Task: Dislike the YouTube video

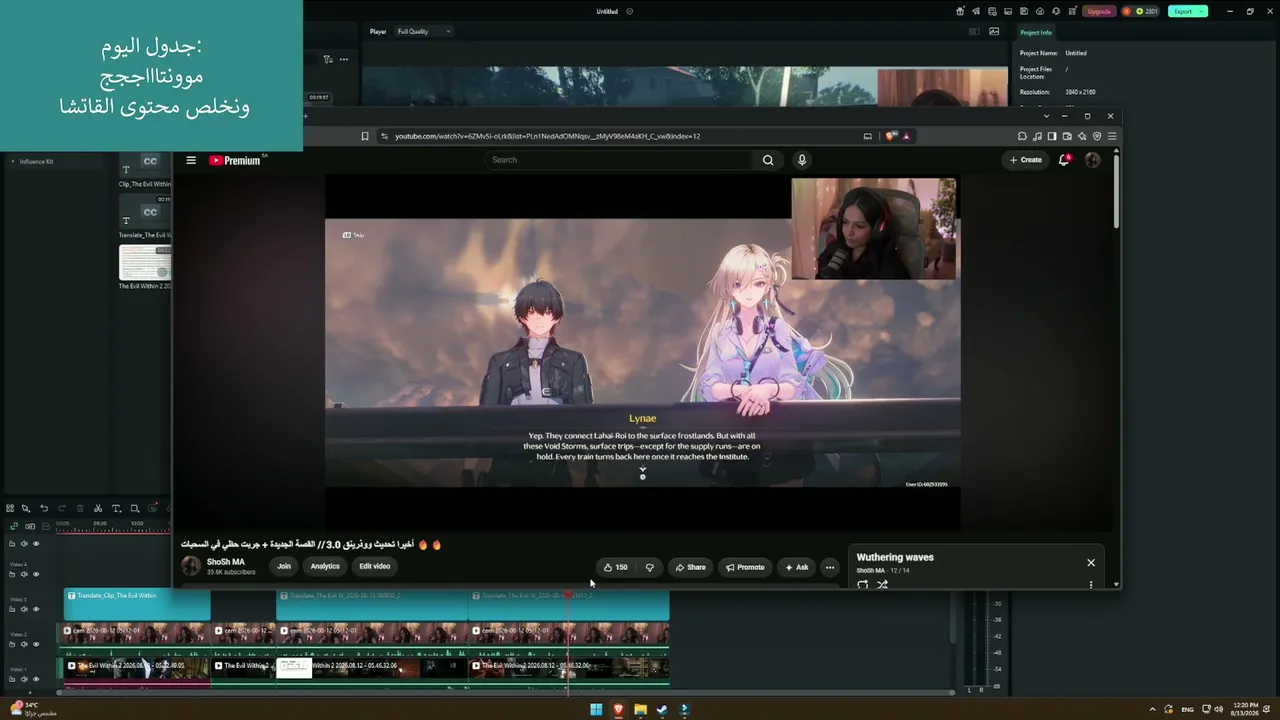Action: click(650, 567)
